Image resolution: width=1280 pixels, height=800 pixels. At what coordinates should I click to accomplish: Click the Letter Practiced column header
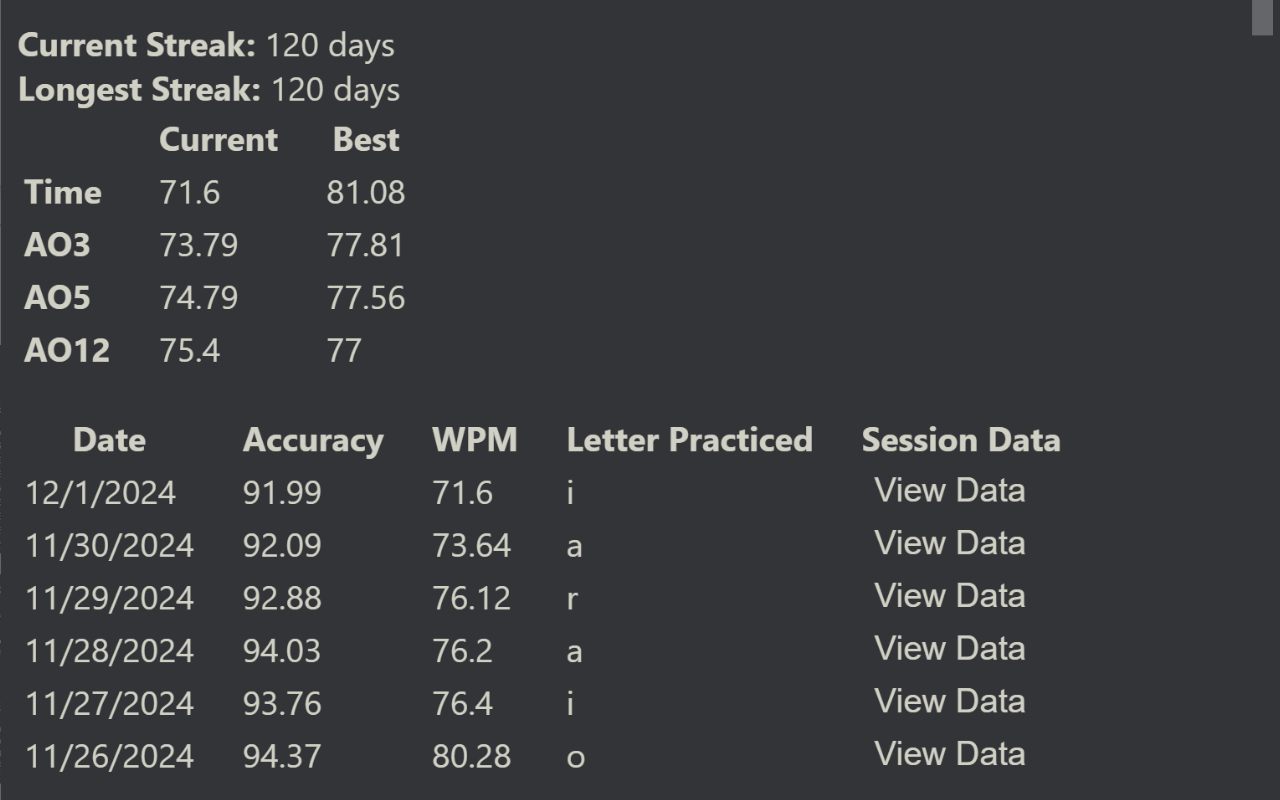click(689, 440)
